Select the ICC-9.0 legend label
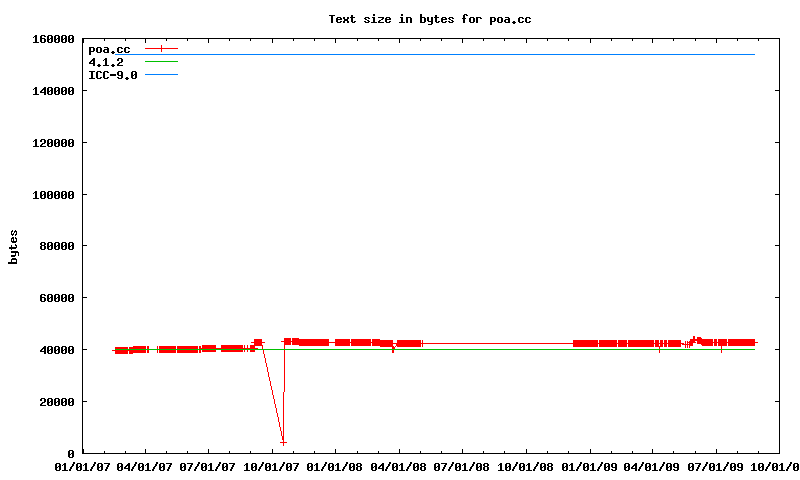 [x=113, y=75]
